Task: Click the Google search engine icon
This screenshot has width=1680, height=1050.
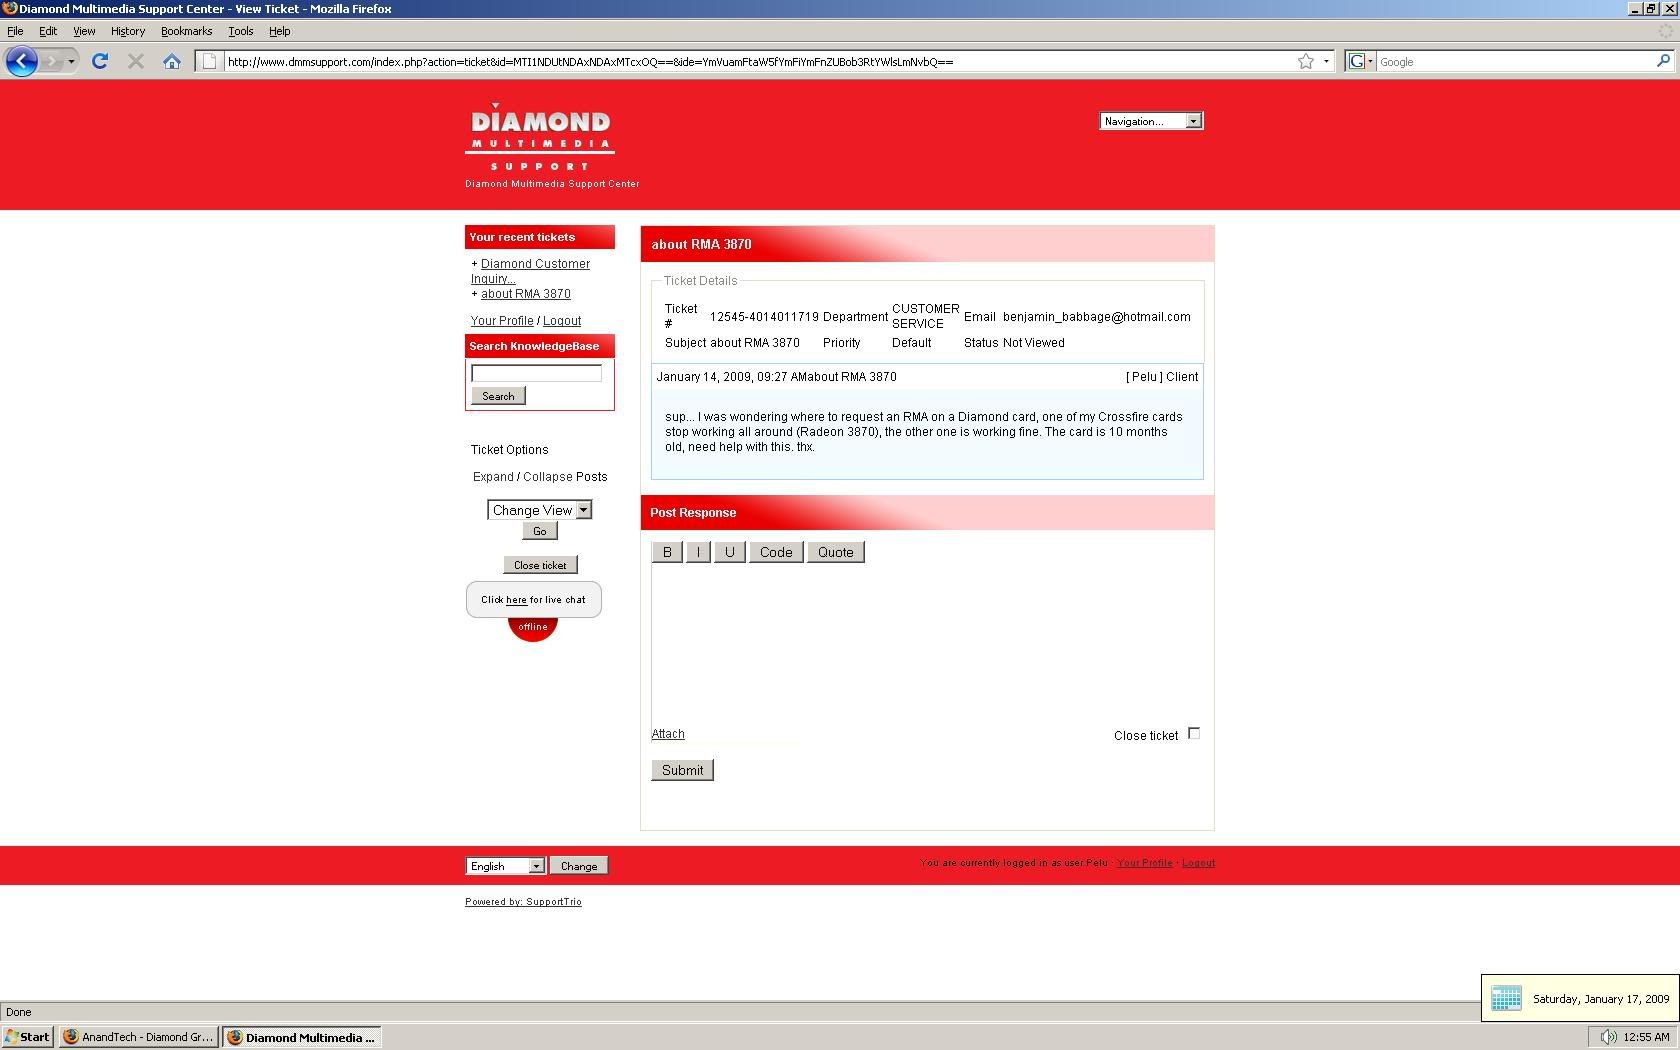Action: click(1357, 61)
